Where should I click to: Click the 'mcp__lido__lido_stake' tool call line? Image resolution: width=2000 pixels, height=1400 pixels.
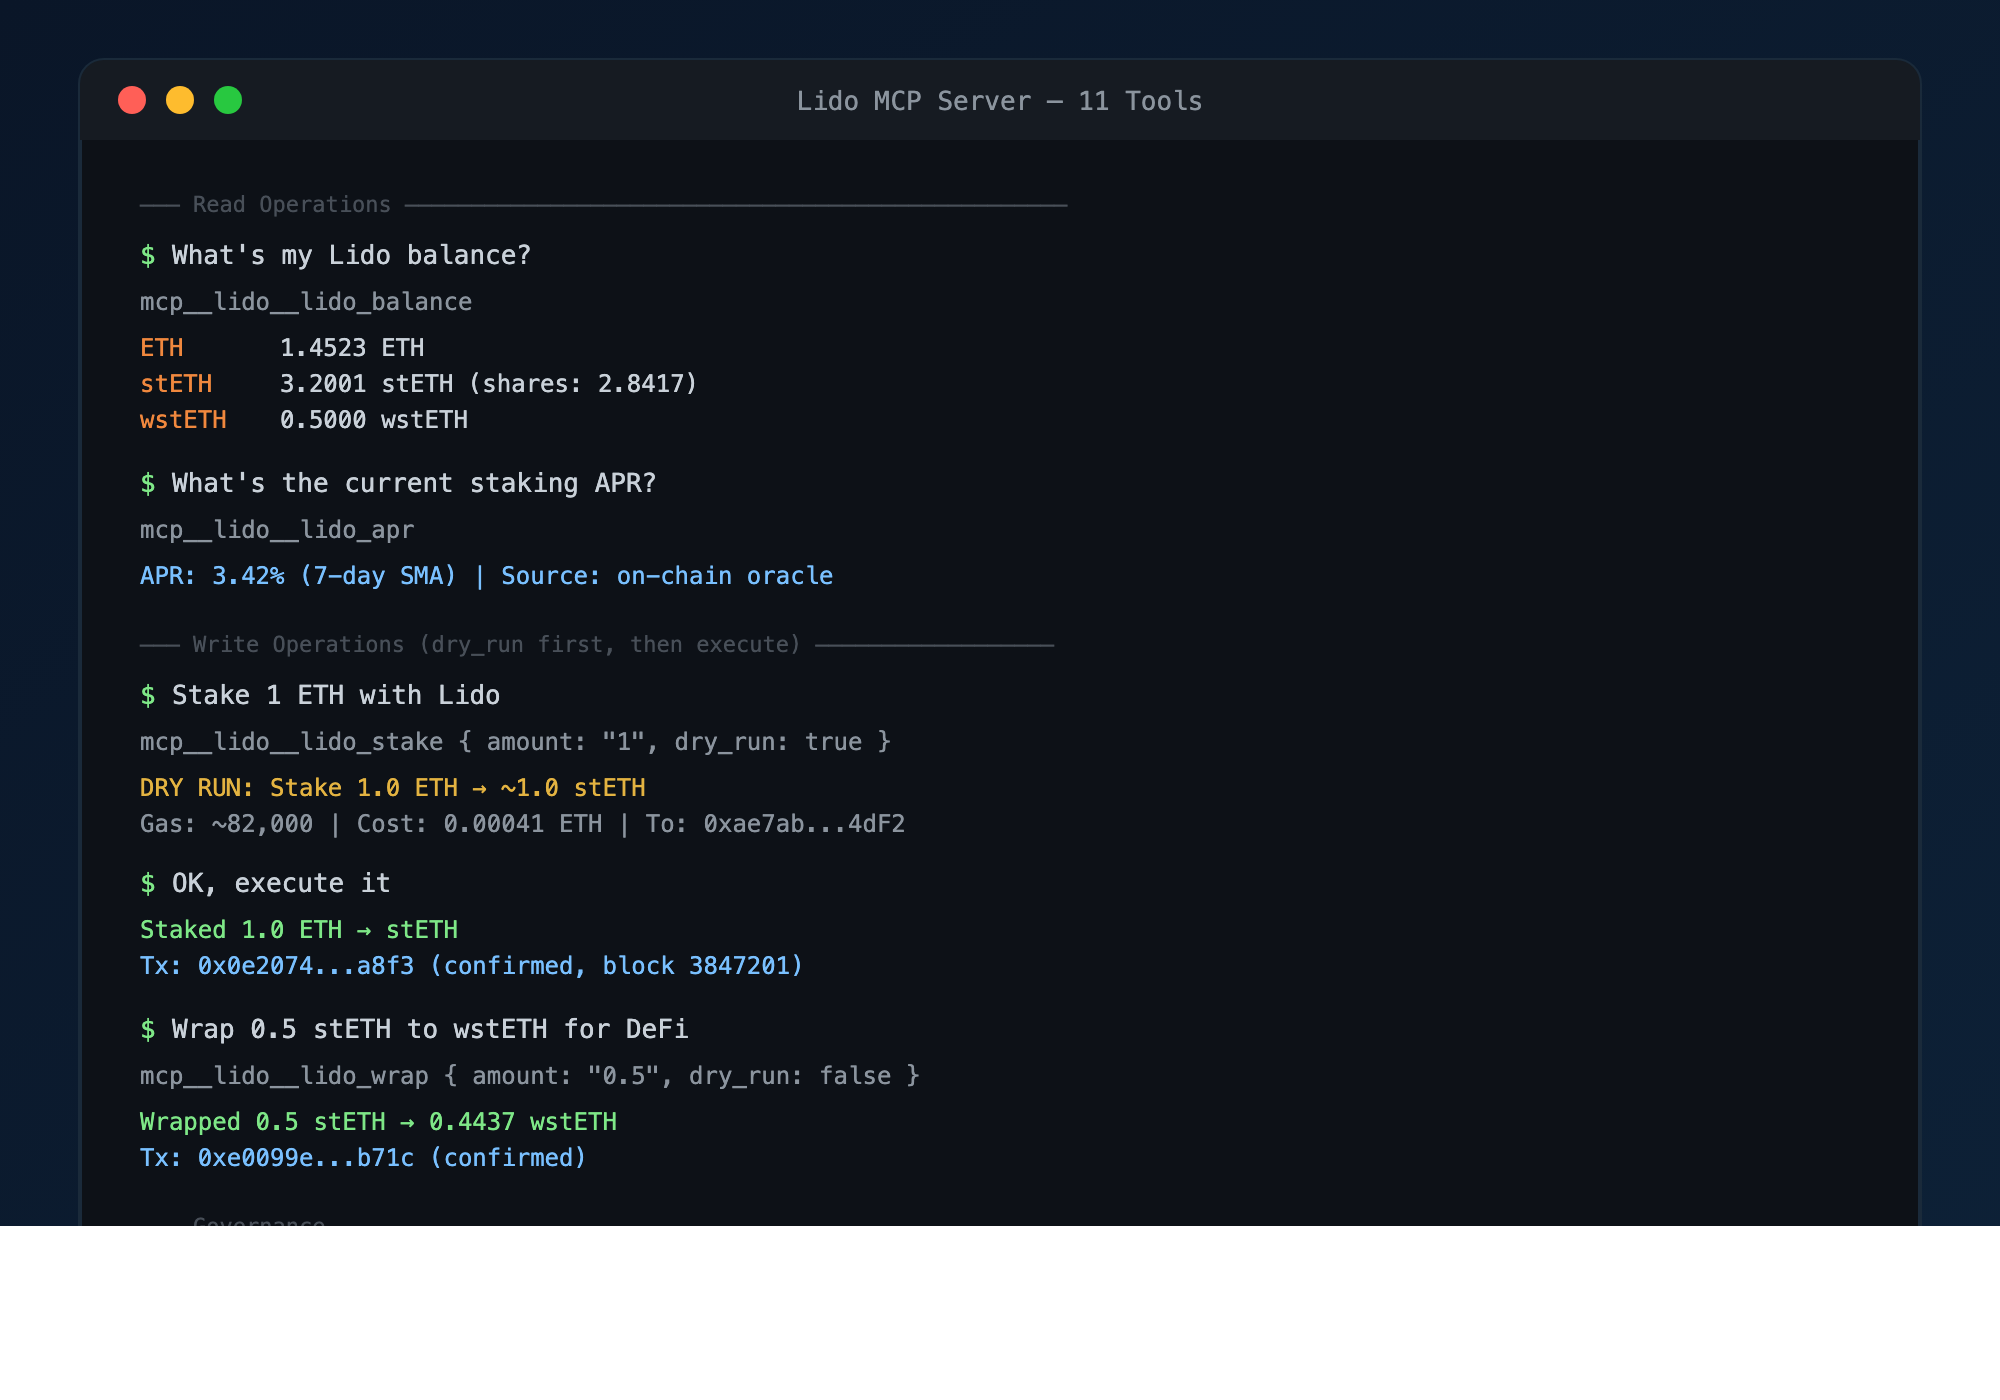click(x=515, y=742)
